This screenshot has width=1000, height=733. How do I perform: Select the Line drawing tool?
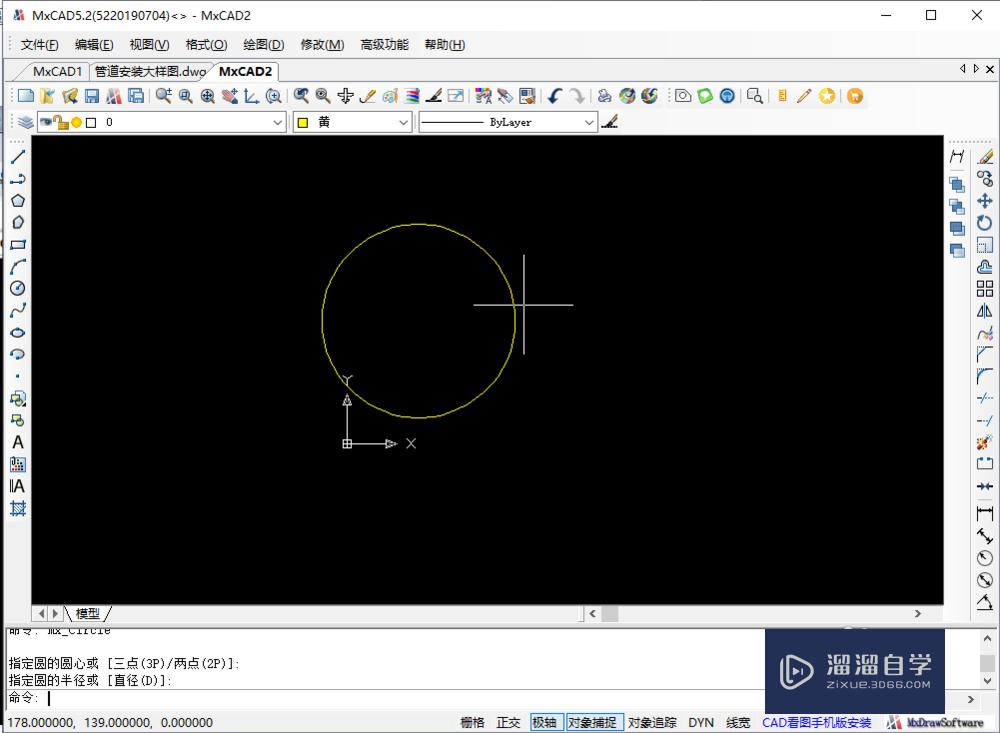tap(17, 156)
